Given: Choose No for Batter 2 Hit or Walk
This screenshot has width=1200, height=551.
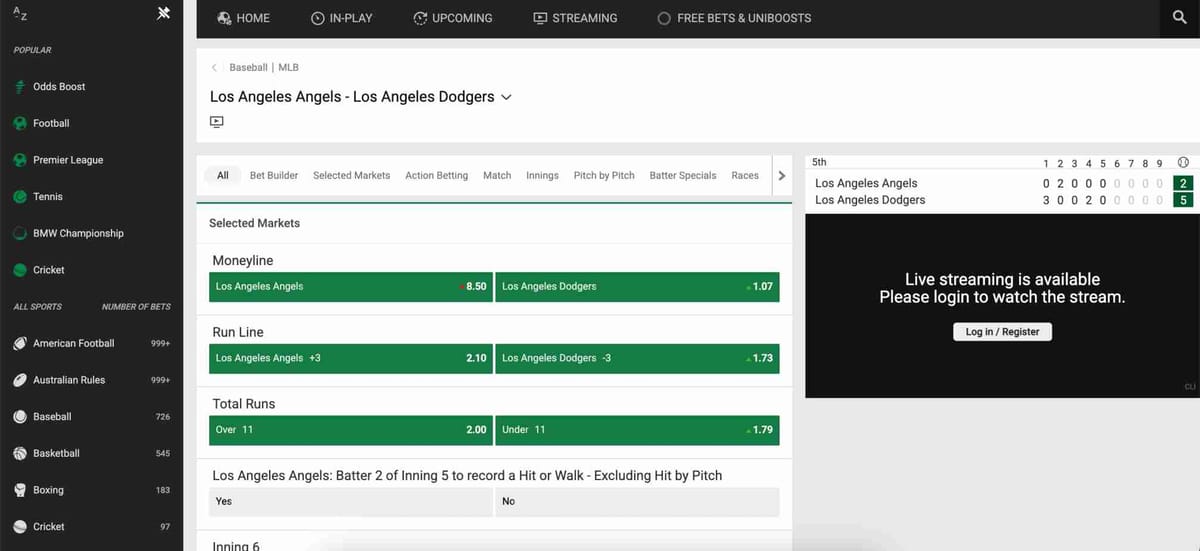Looking at the screenshot, I should click(x=637, y=502).
